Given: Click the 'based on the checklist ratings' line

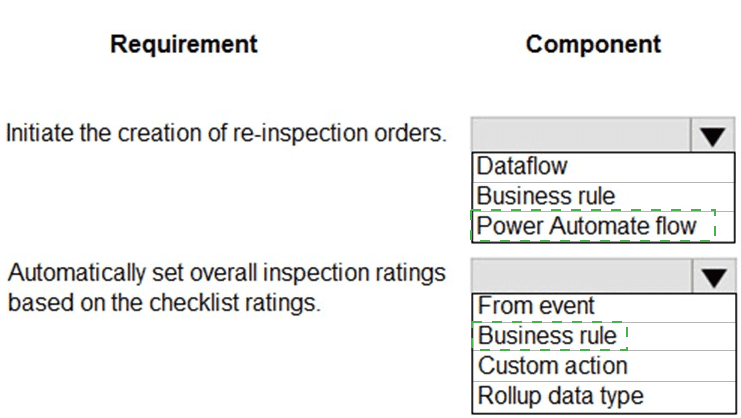Looking at the screenshot, I should [x=164, y=303].
